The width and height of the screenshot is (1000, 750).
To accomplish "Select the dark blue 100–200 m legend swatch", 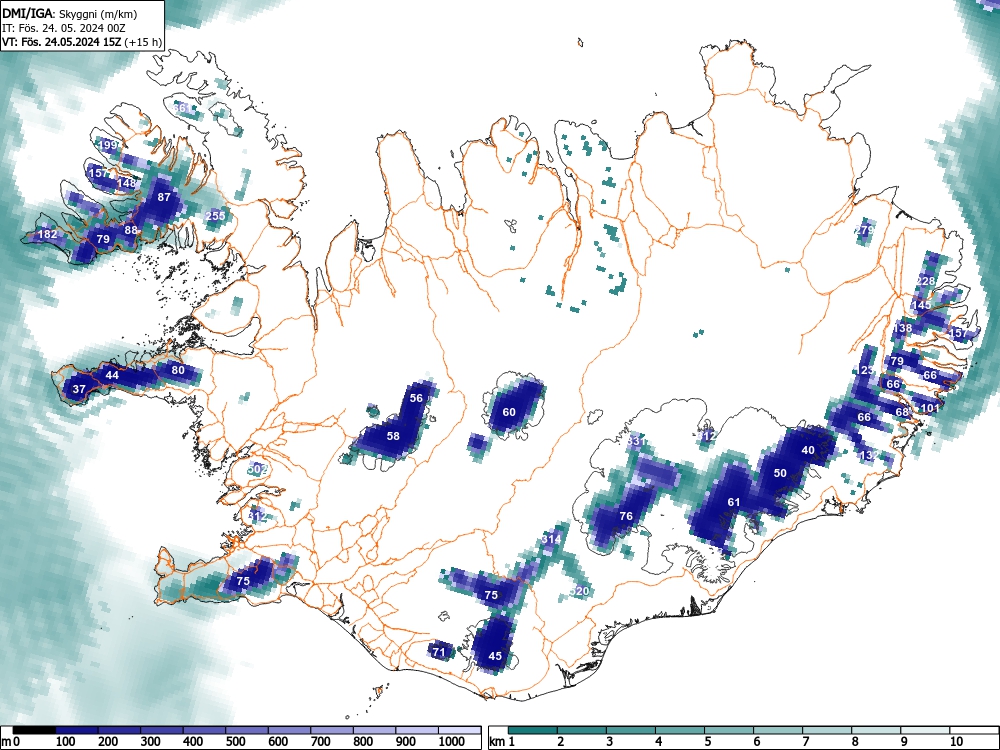I will (77, 729).
